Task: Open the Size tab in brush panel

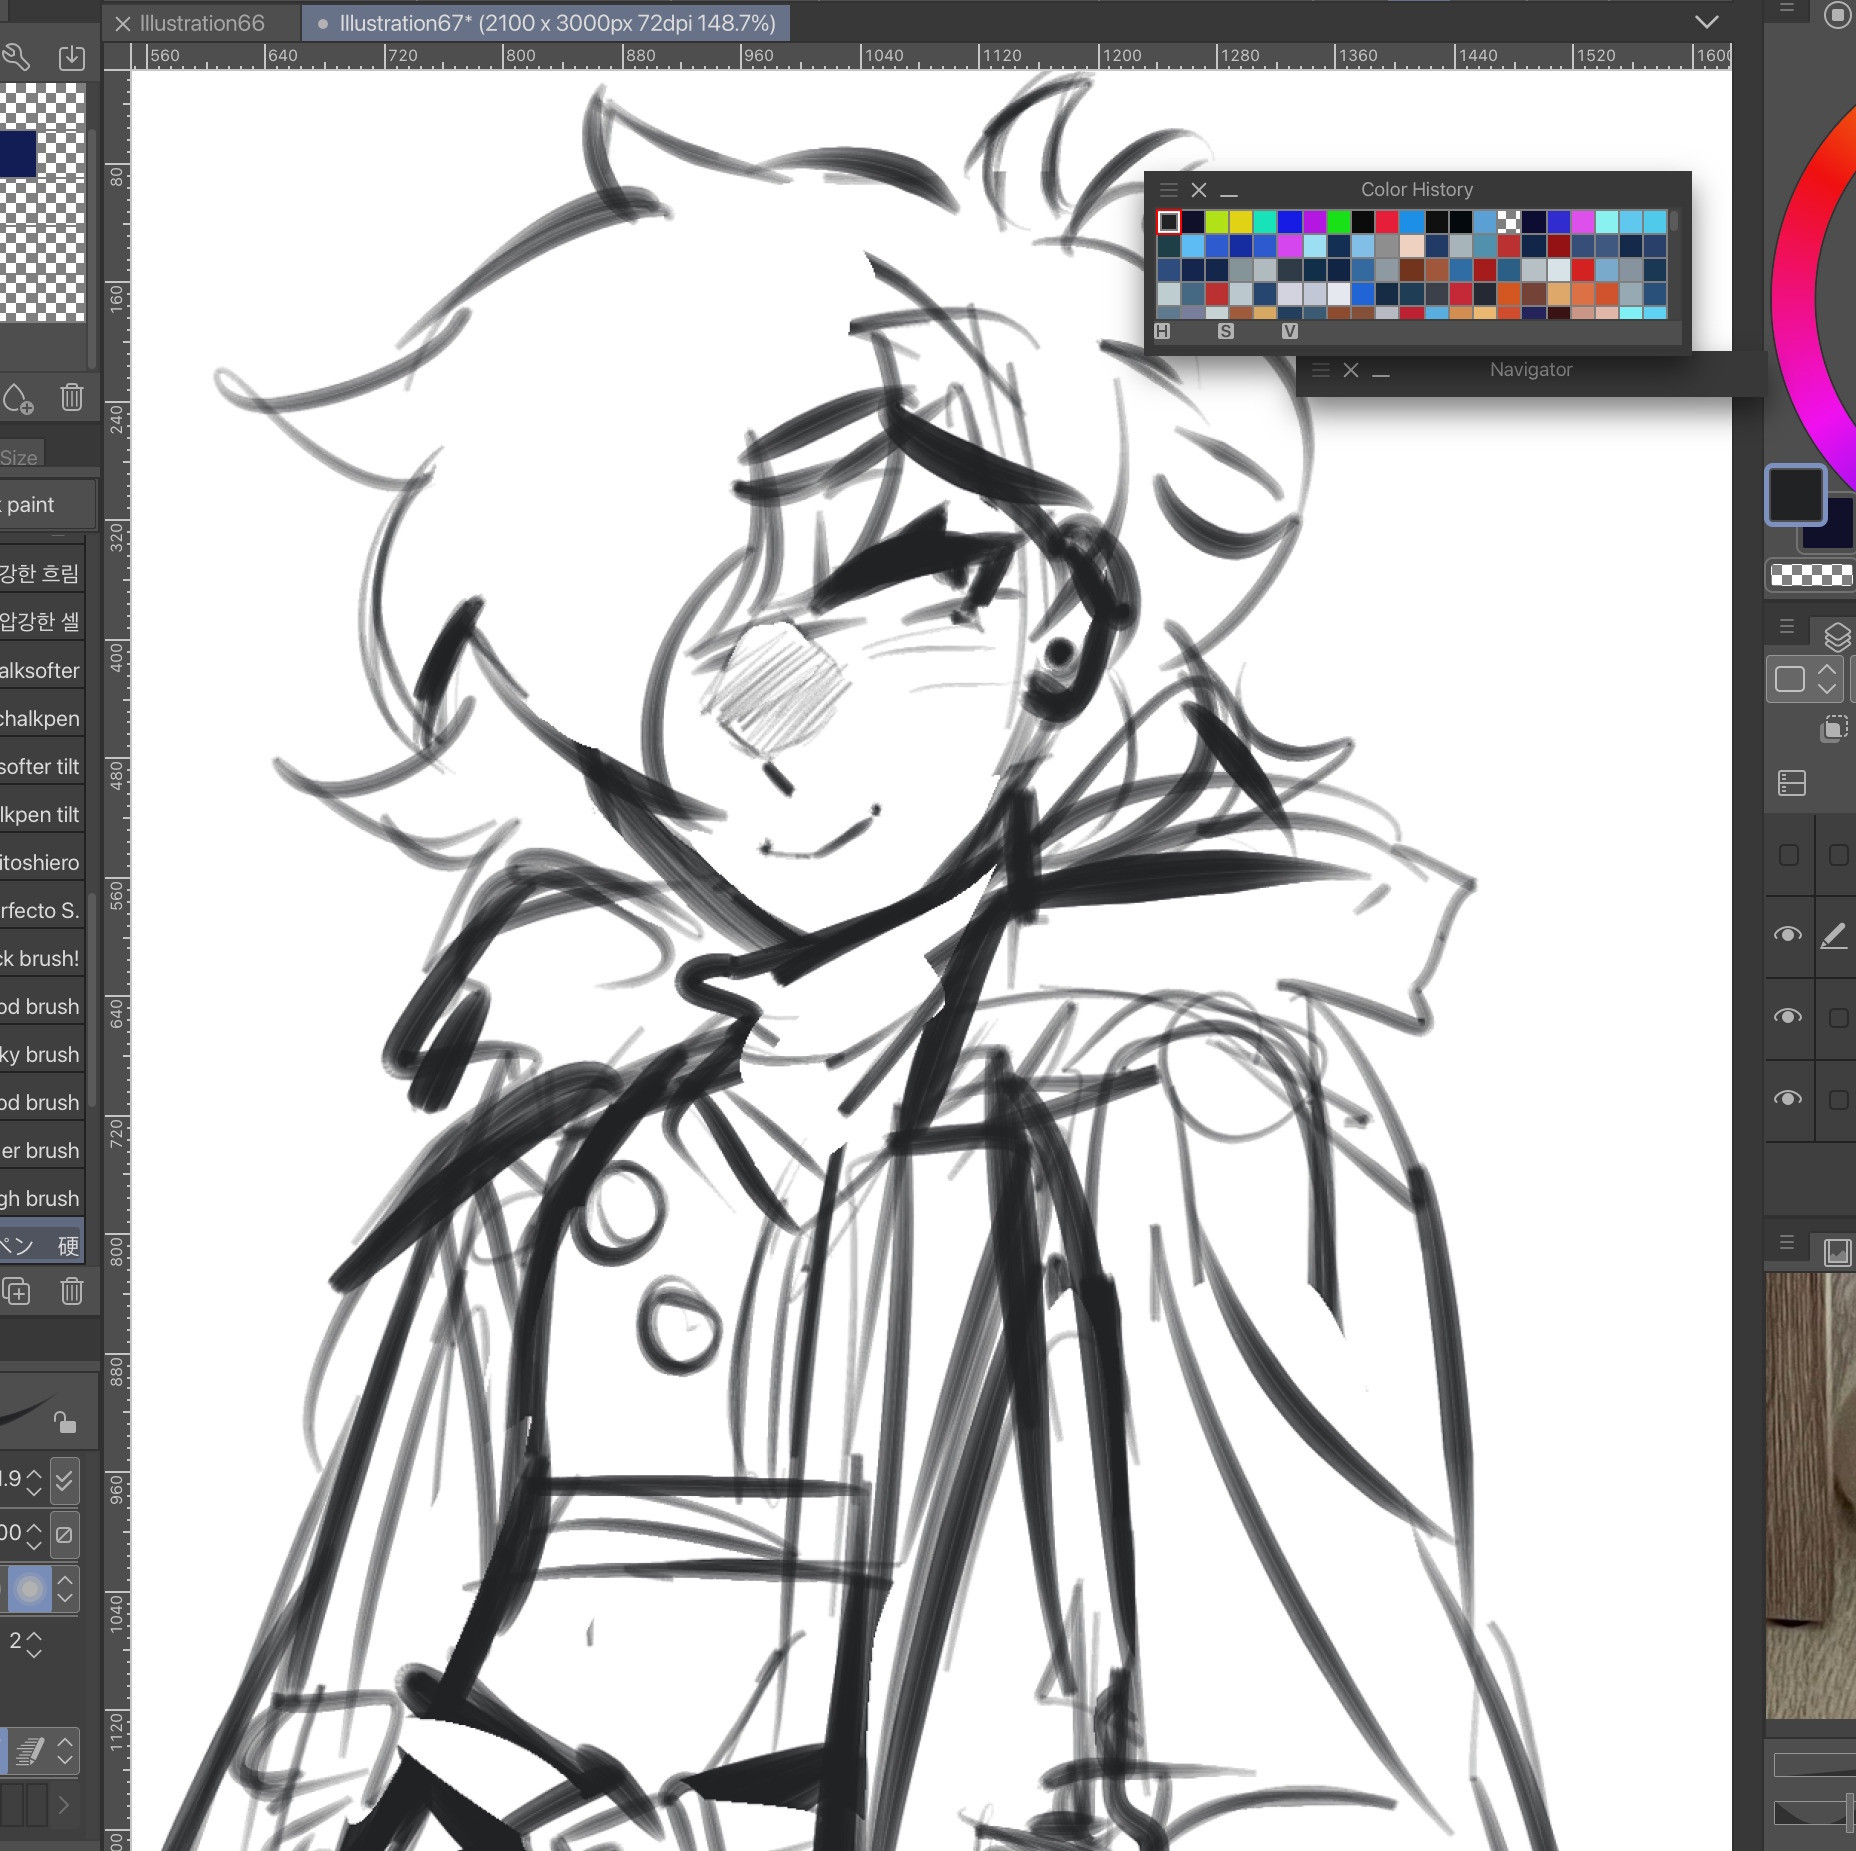Action: pyautogui.click(x=20, y=457)
